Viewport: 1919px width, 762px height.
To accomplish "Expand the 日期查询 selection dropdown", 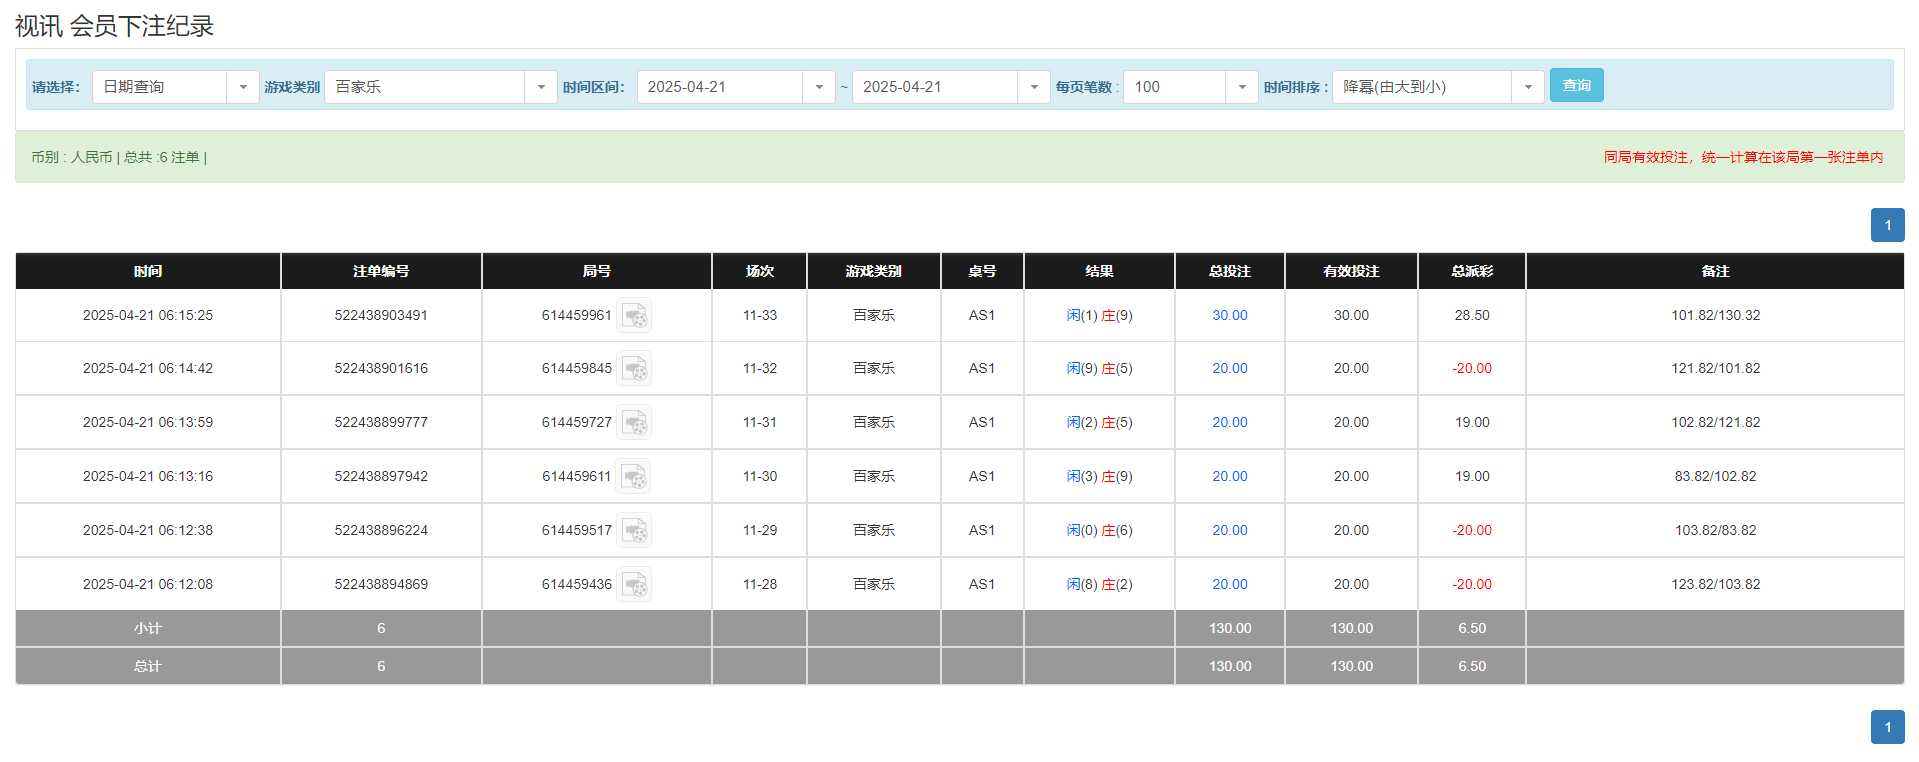I will (242, 87).
